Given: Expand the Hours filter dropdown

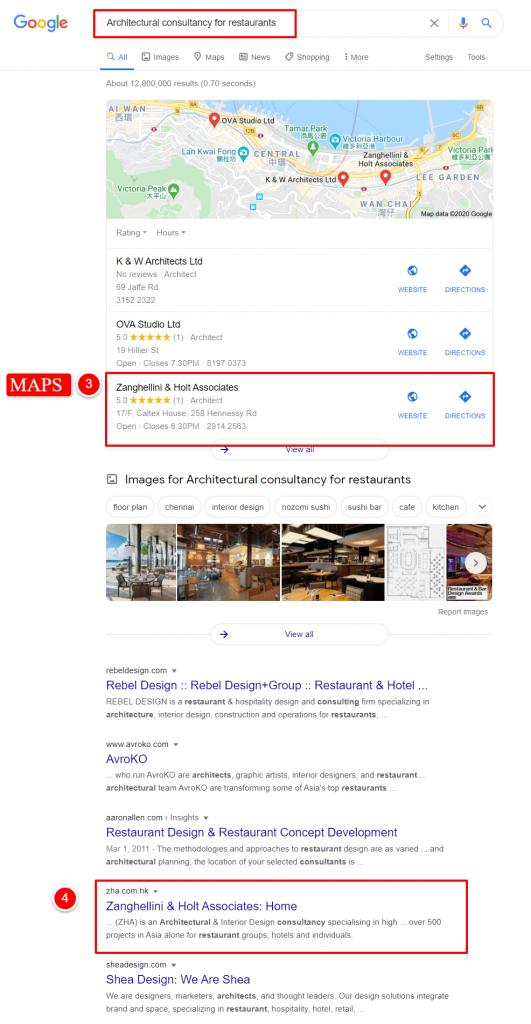Looking at the screenshot, I should (171, 232).
